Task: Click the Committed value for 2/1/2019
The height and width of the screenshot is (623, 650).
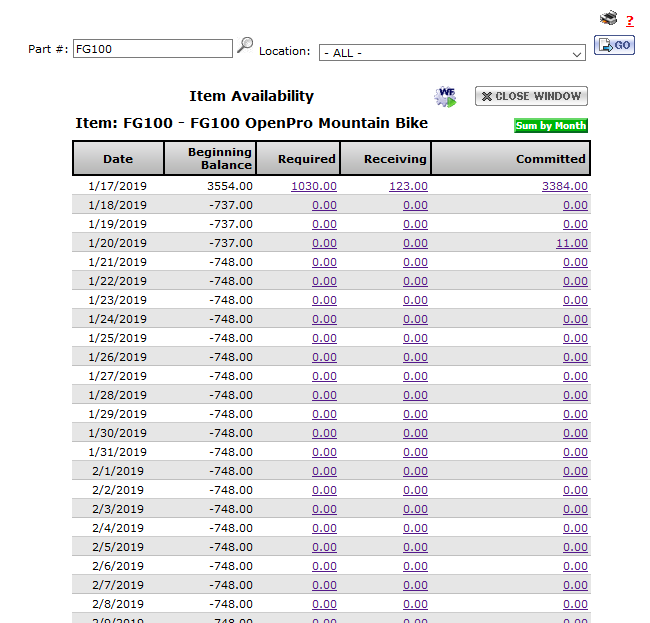Action: click(575, 471)
